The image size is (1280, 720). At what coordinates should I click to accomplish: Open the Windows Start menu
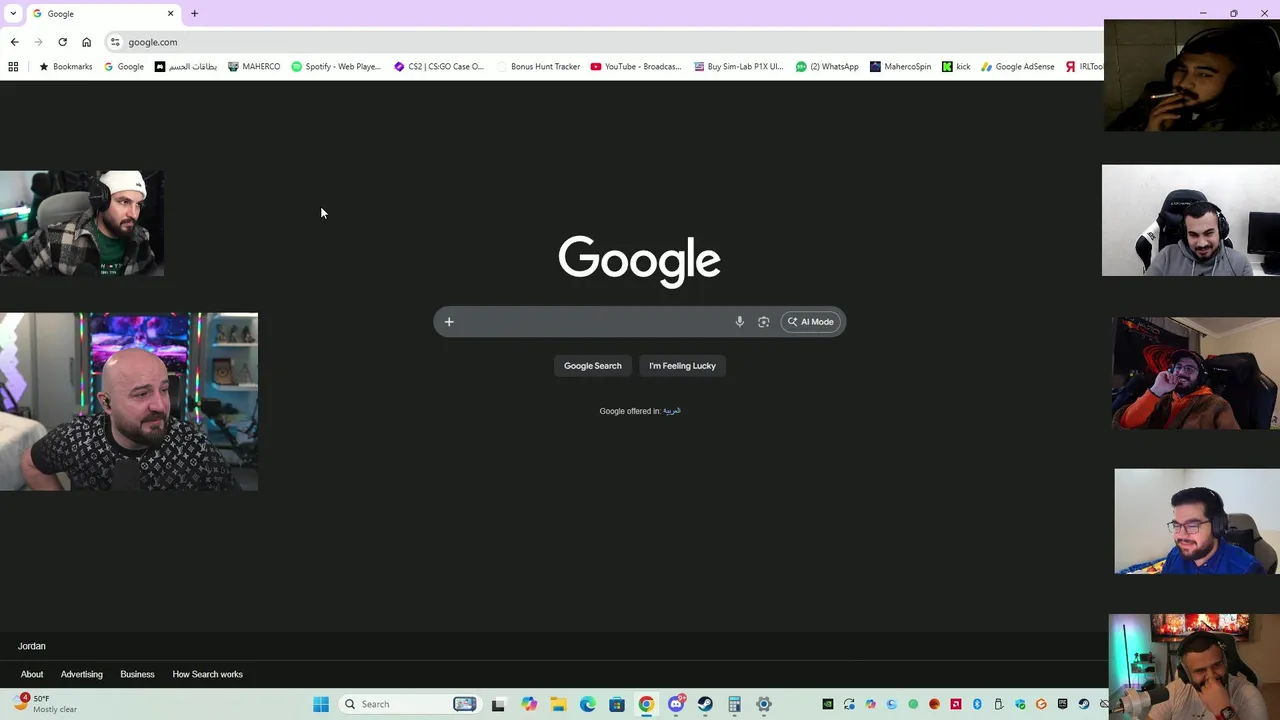coord(321,704)
